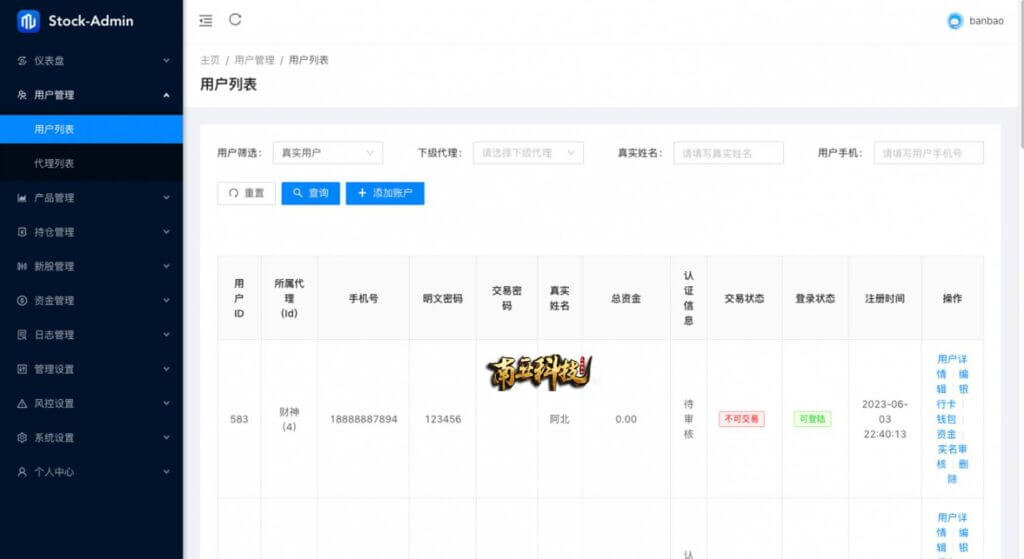Click the banbao user avatar

(955, 21)
